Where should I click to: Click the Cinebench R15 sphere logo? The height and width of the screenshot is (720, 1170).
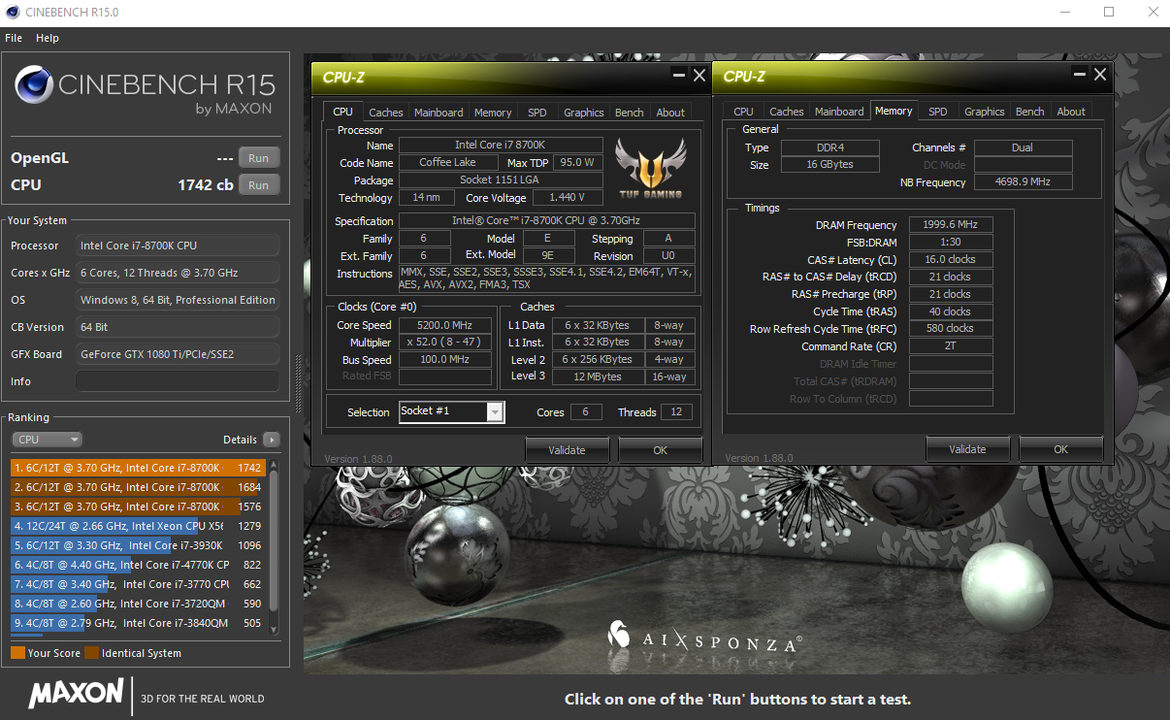click(x=34, y=84)
